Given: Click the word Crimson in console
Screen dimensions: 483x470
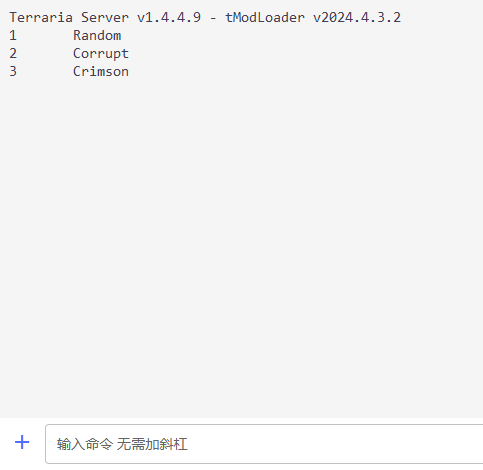Looking at the screenshot, I should [101, 71].
